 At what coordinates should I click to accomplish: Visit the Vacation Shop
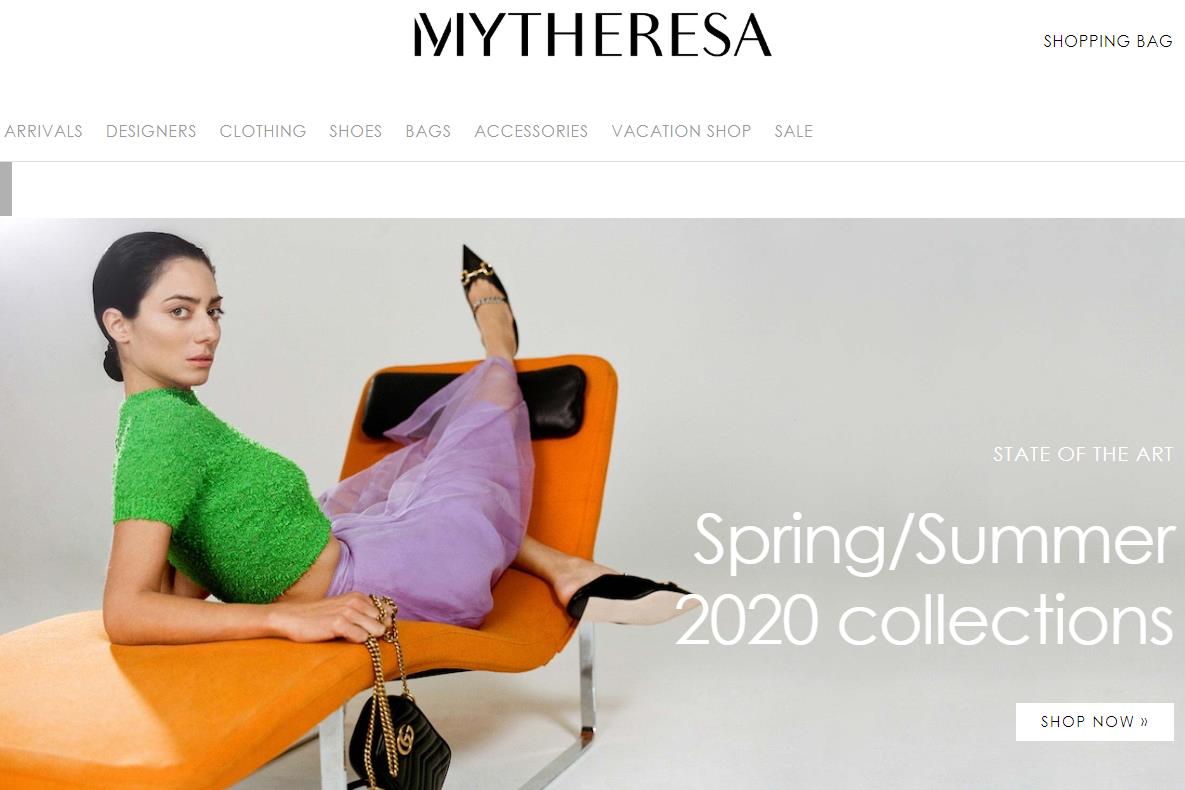click(x=682, y=131)
